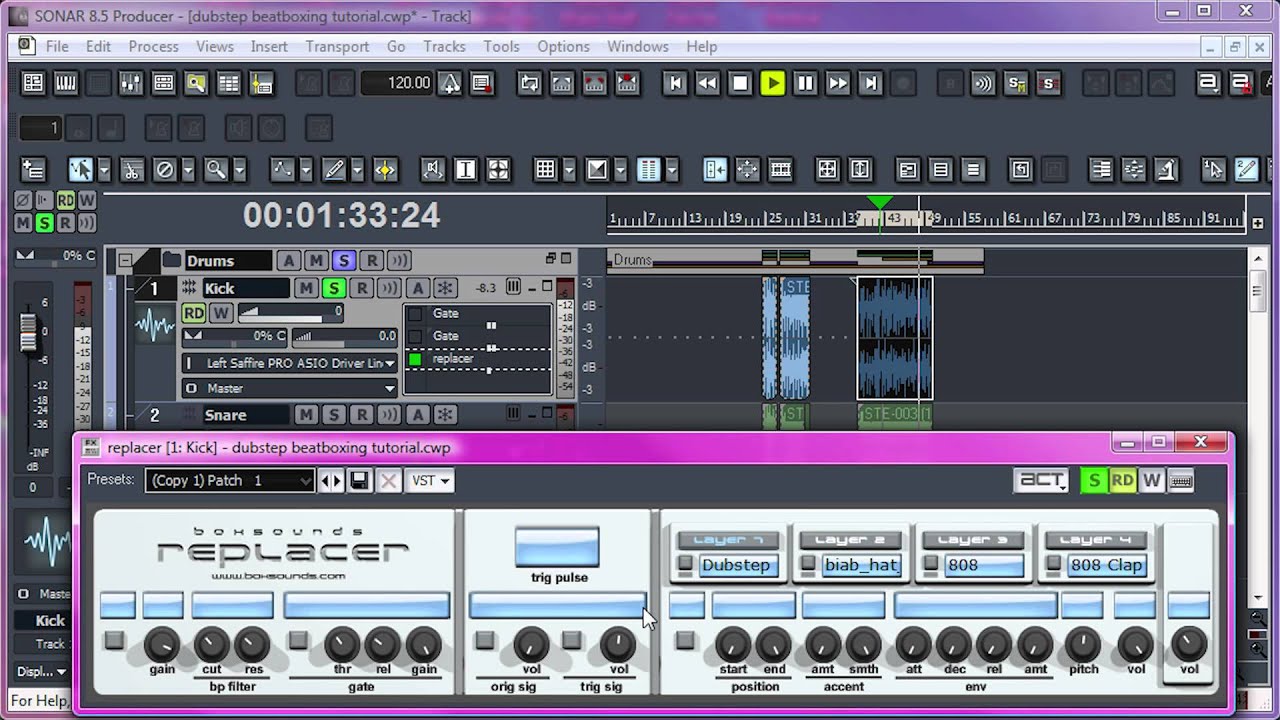Open the replacer Presets dropdown
Image resolution: width=1280 pixels, height=720 pixels.
(x=230, y=481)
